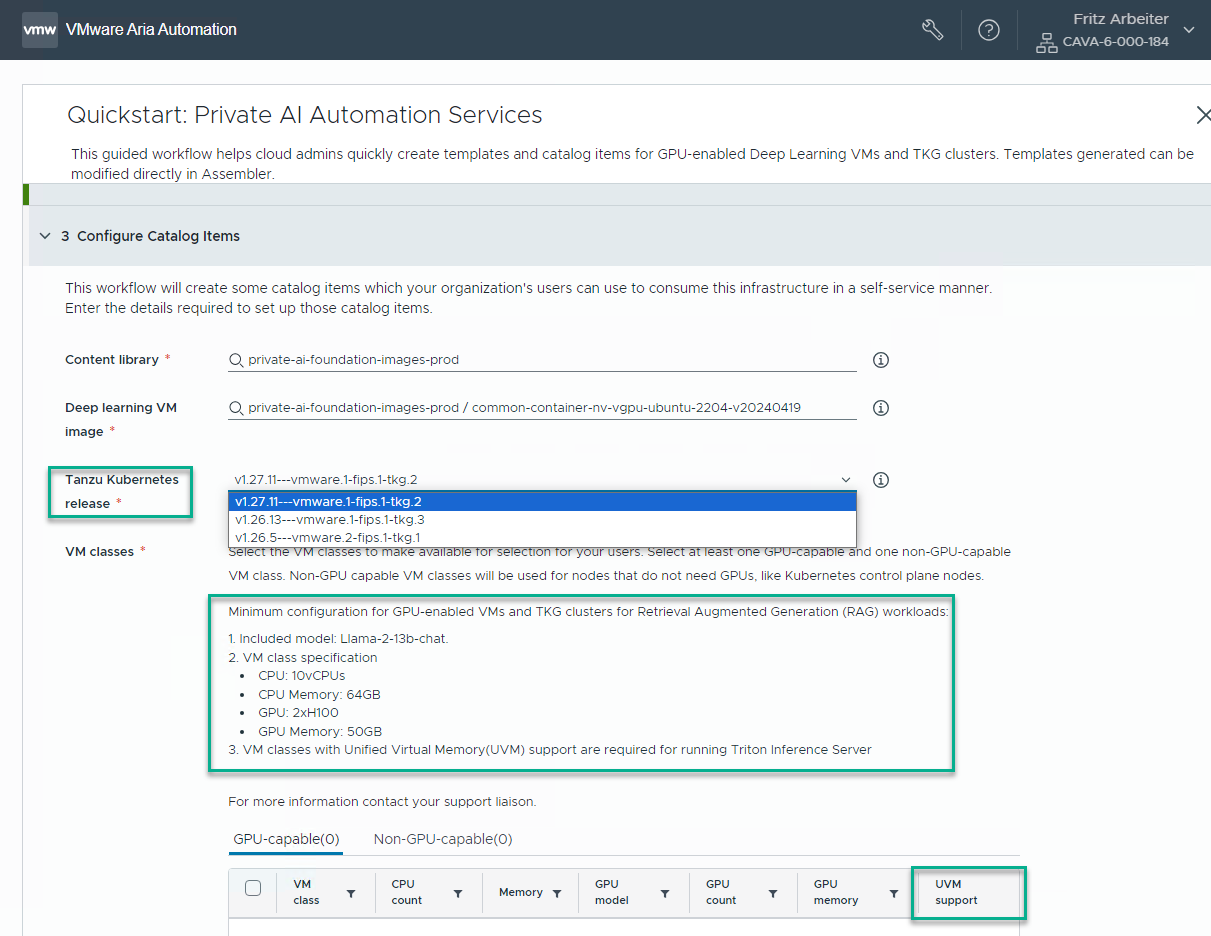Open the help question mark icon
The width and height of the screenshot is (1211, 936).
[x=989, y=30]
